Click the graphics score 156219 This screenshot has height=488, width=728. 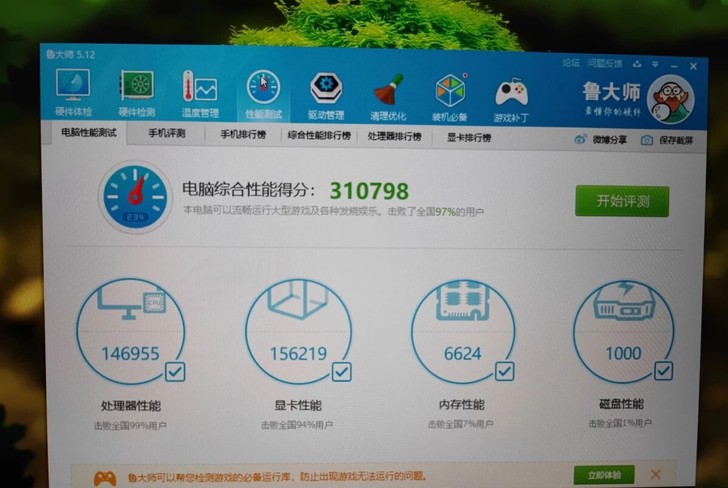click(x=299, y=354)
